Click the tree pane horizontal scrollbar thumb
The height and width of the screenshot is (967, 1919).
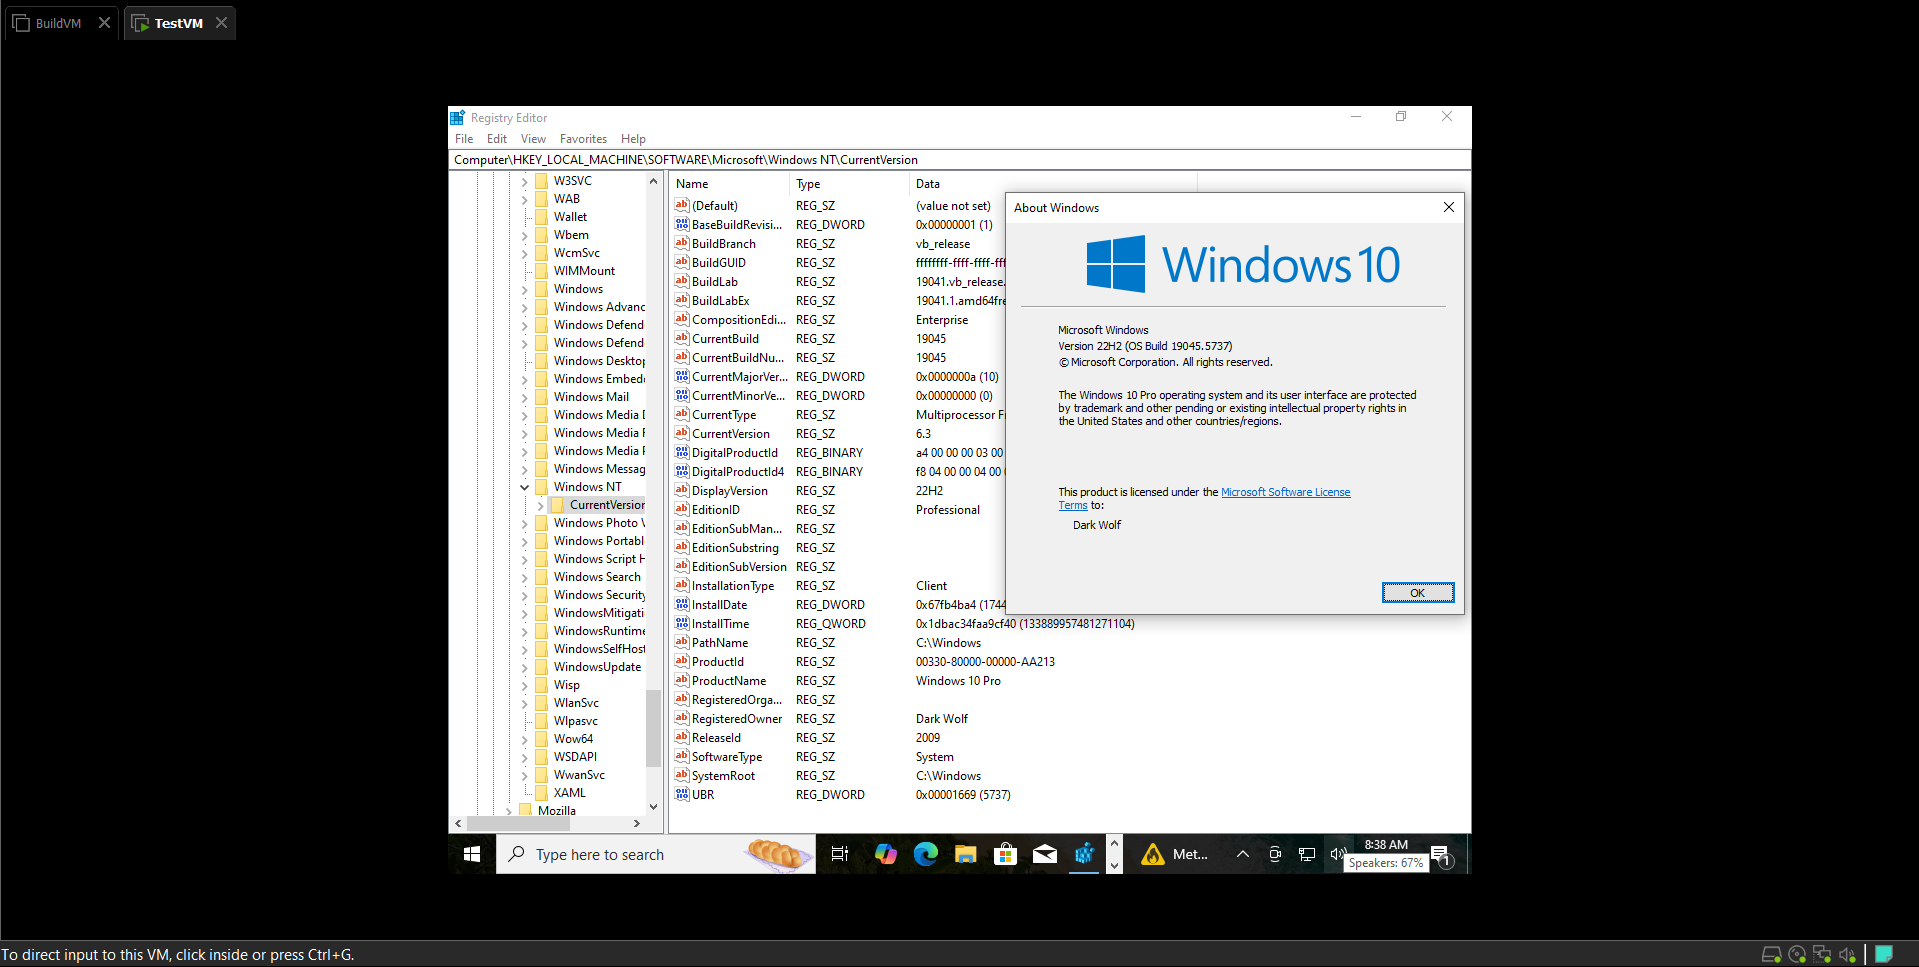pos(519,824)
